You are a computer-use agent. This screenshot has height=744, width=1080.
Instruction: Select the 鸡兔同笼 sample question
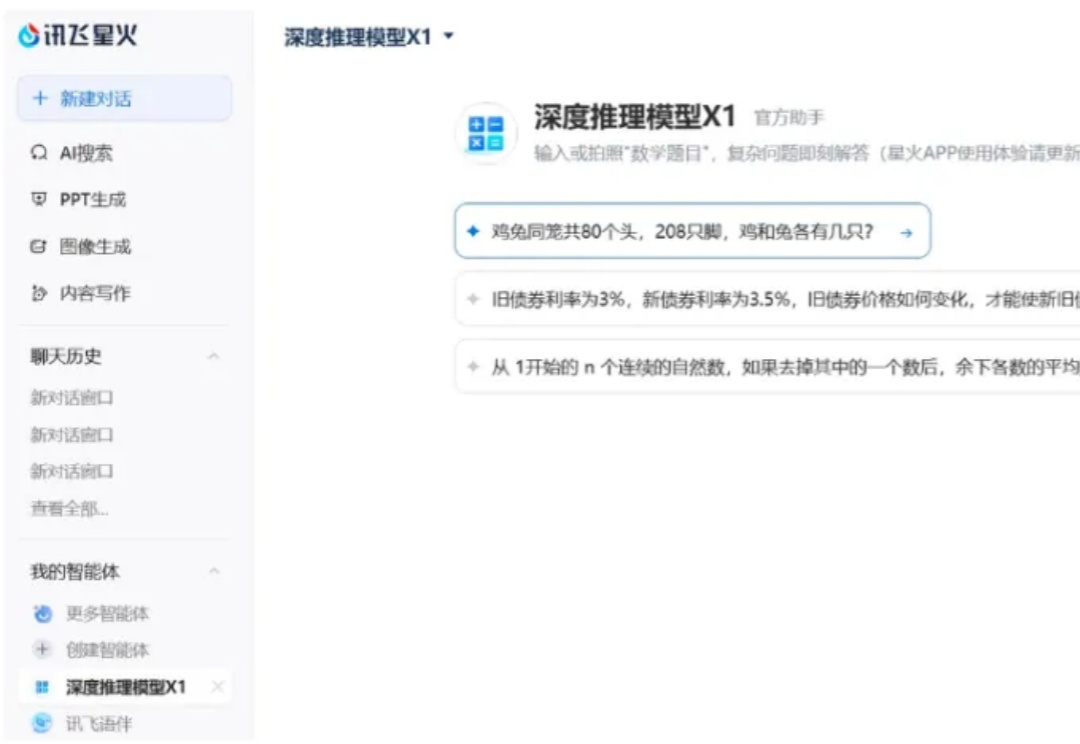pos(693,231)
